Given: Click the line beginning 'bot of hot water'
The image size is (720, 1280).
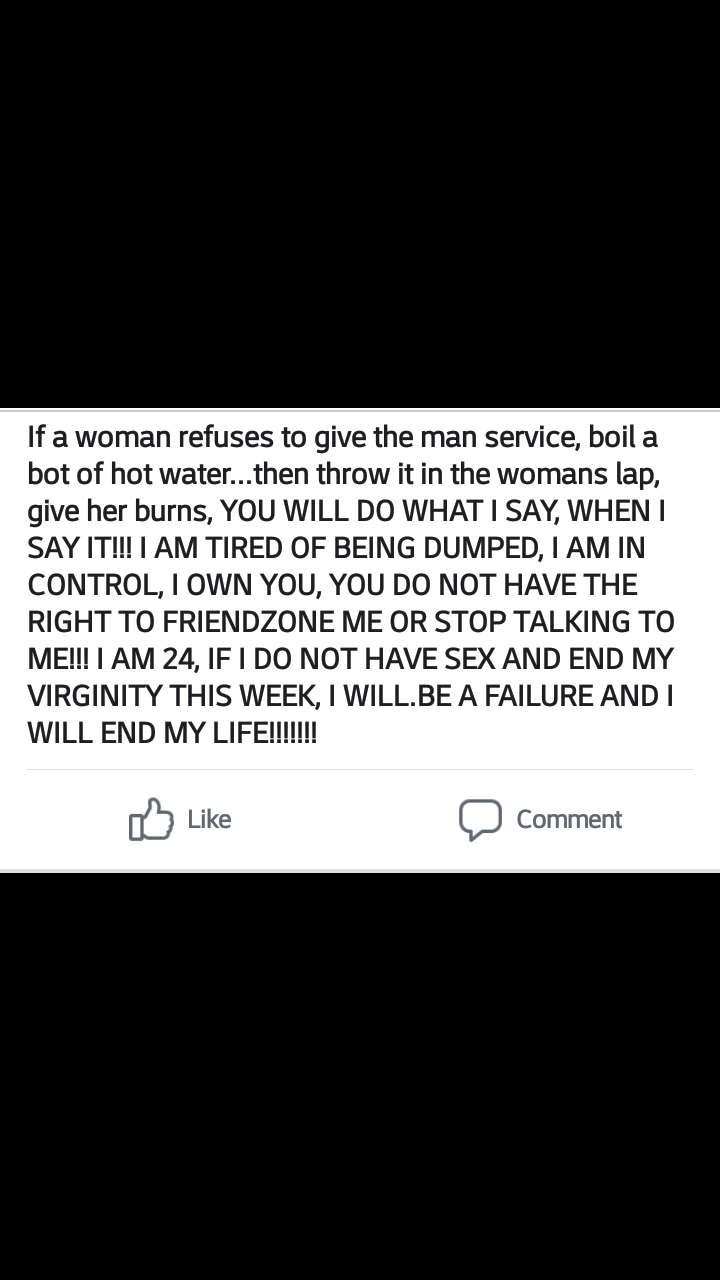Looking at the screenshot, I should [x=343, y=474].
